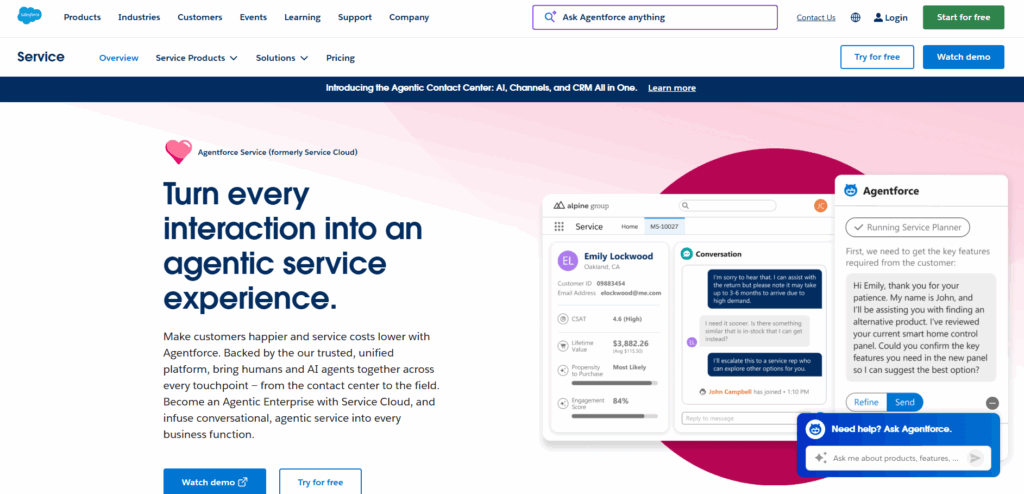Click the Send button in Agentforce panel
Image resolution: width=1024 pixels, height=494 pixels.
coord(904,402)
